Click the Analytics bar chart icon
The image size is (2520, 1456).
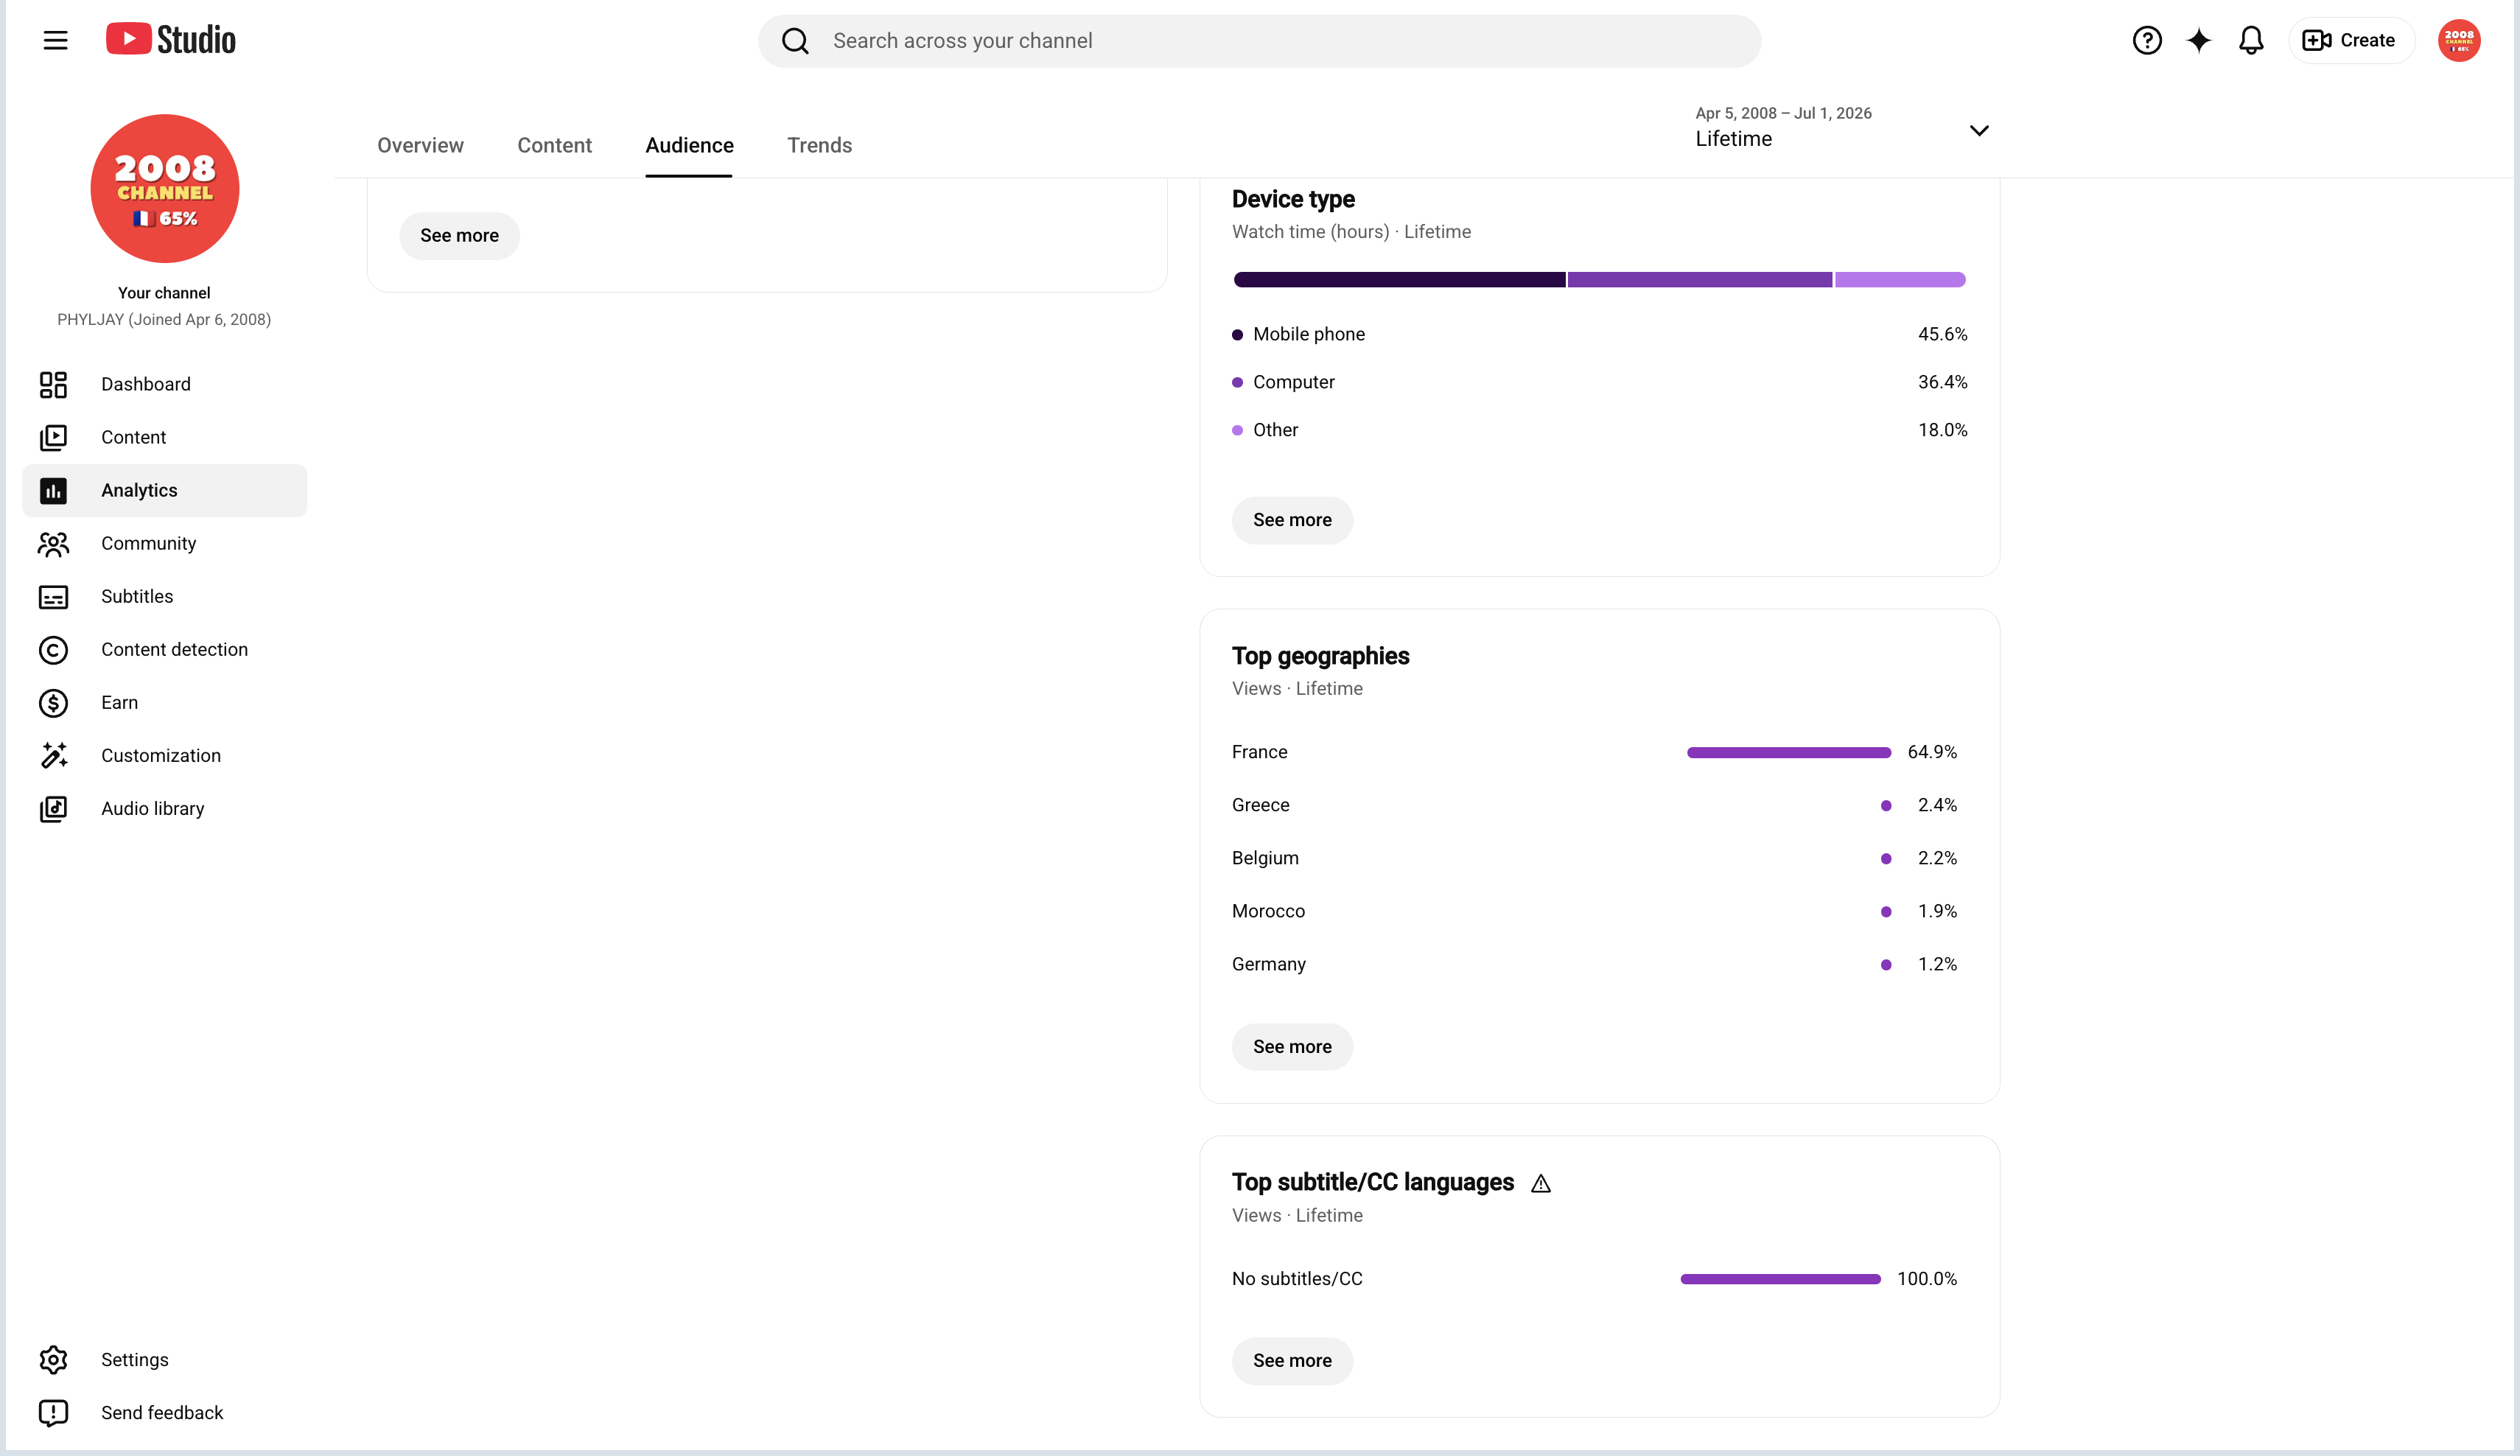point(53,490)
